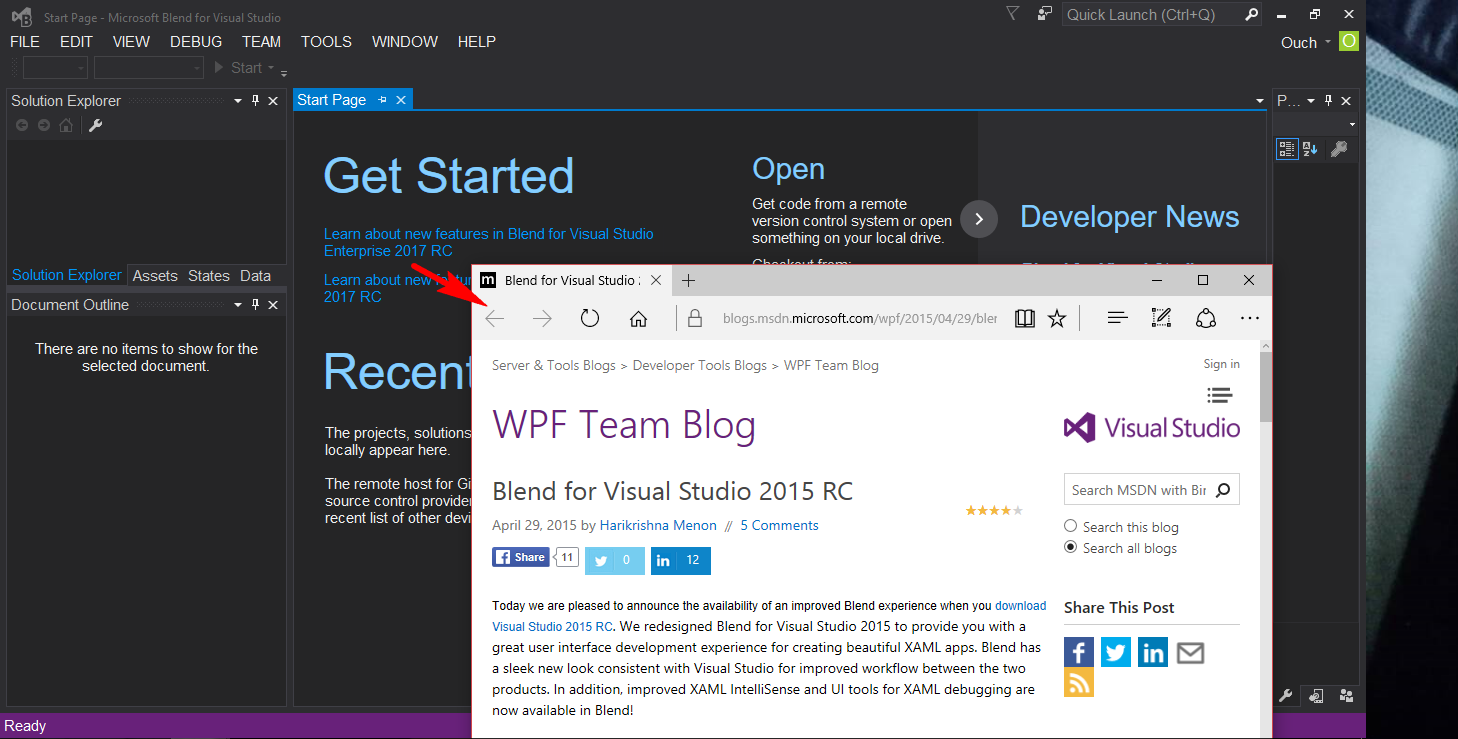Open Edge more actions menu

click(x=1250, y=319)
